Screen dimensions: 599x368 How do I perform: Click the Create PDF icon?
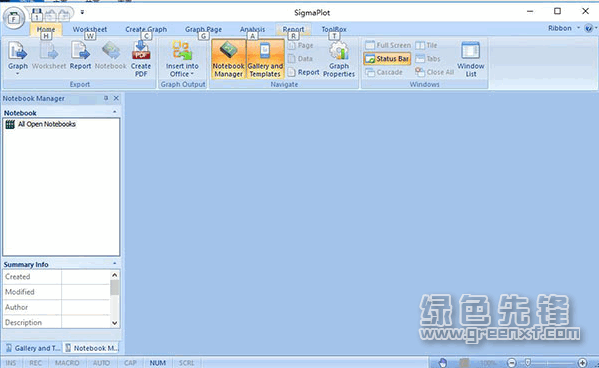(141, 59)
